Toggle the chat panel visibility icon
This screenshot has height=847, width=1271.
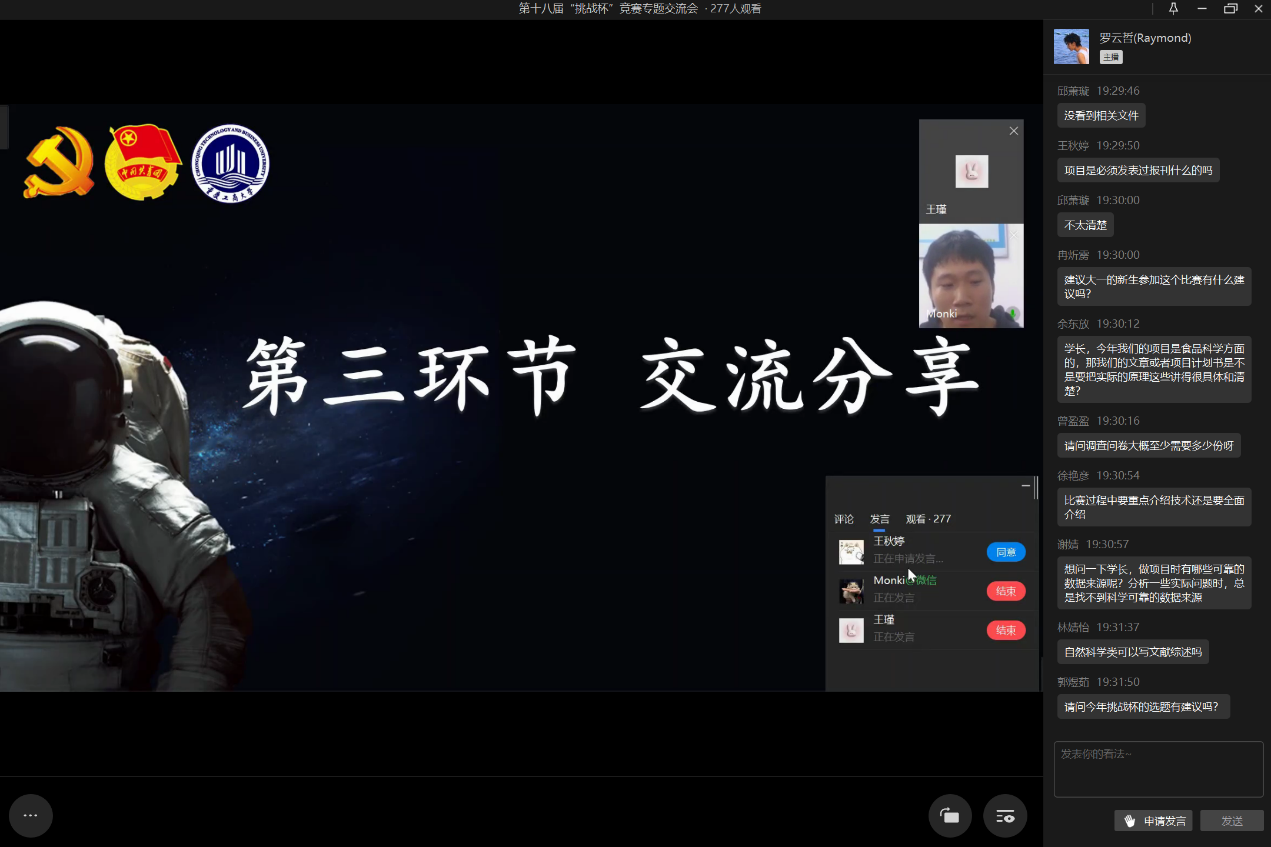click(1005, 816)
